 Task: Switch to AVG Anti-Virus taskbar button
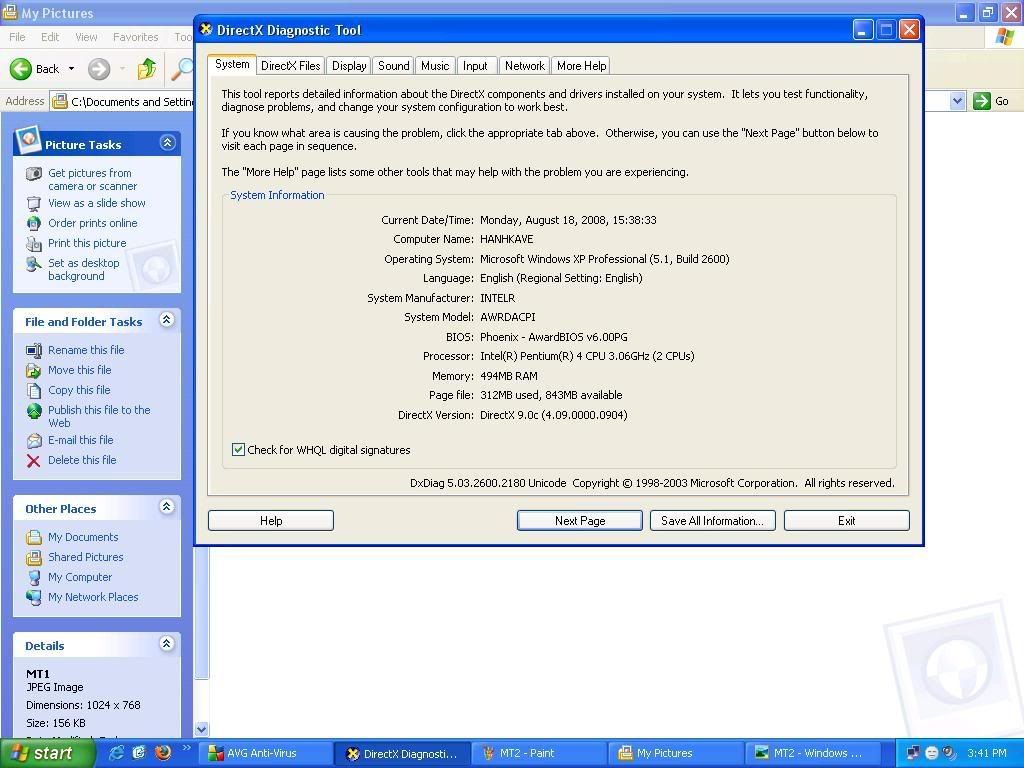tap(266, 753)
